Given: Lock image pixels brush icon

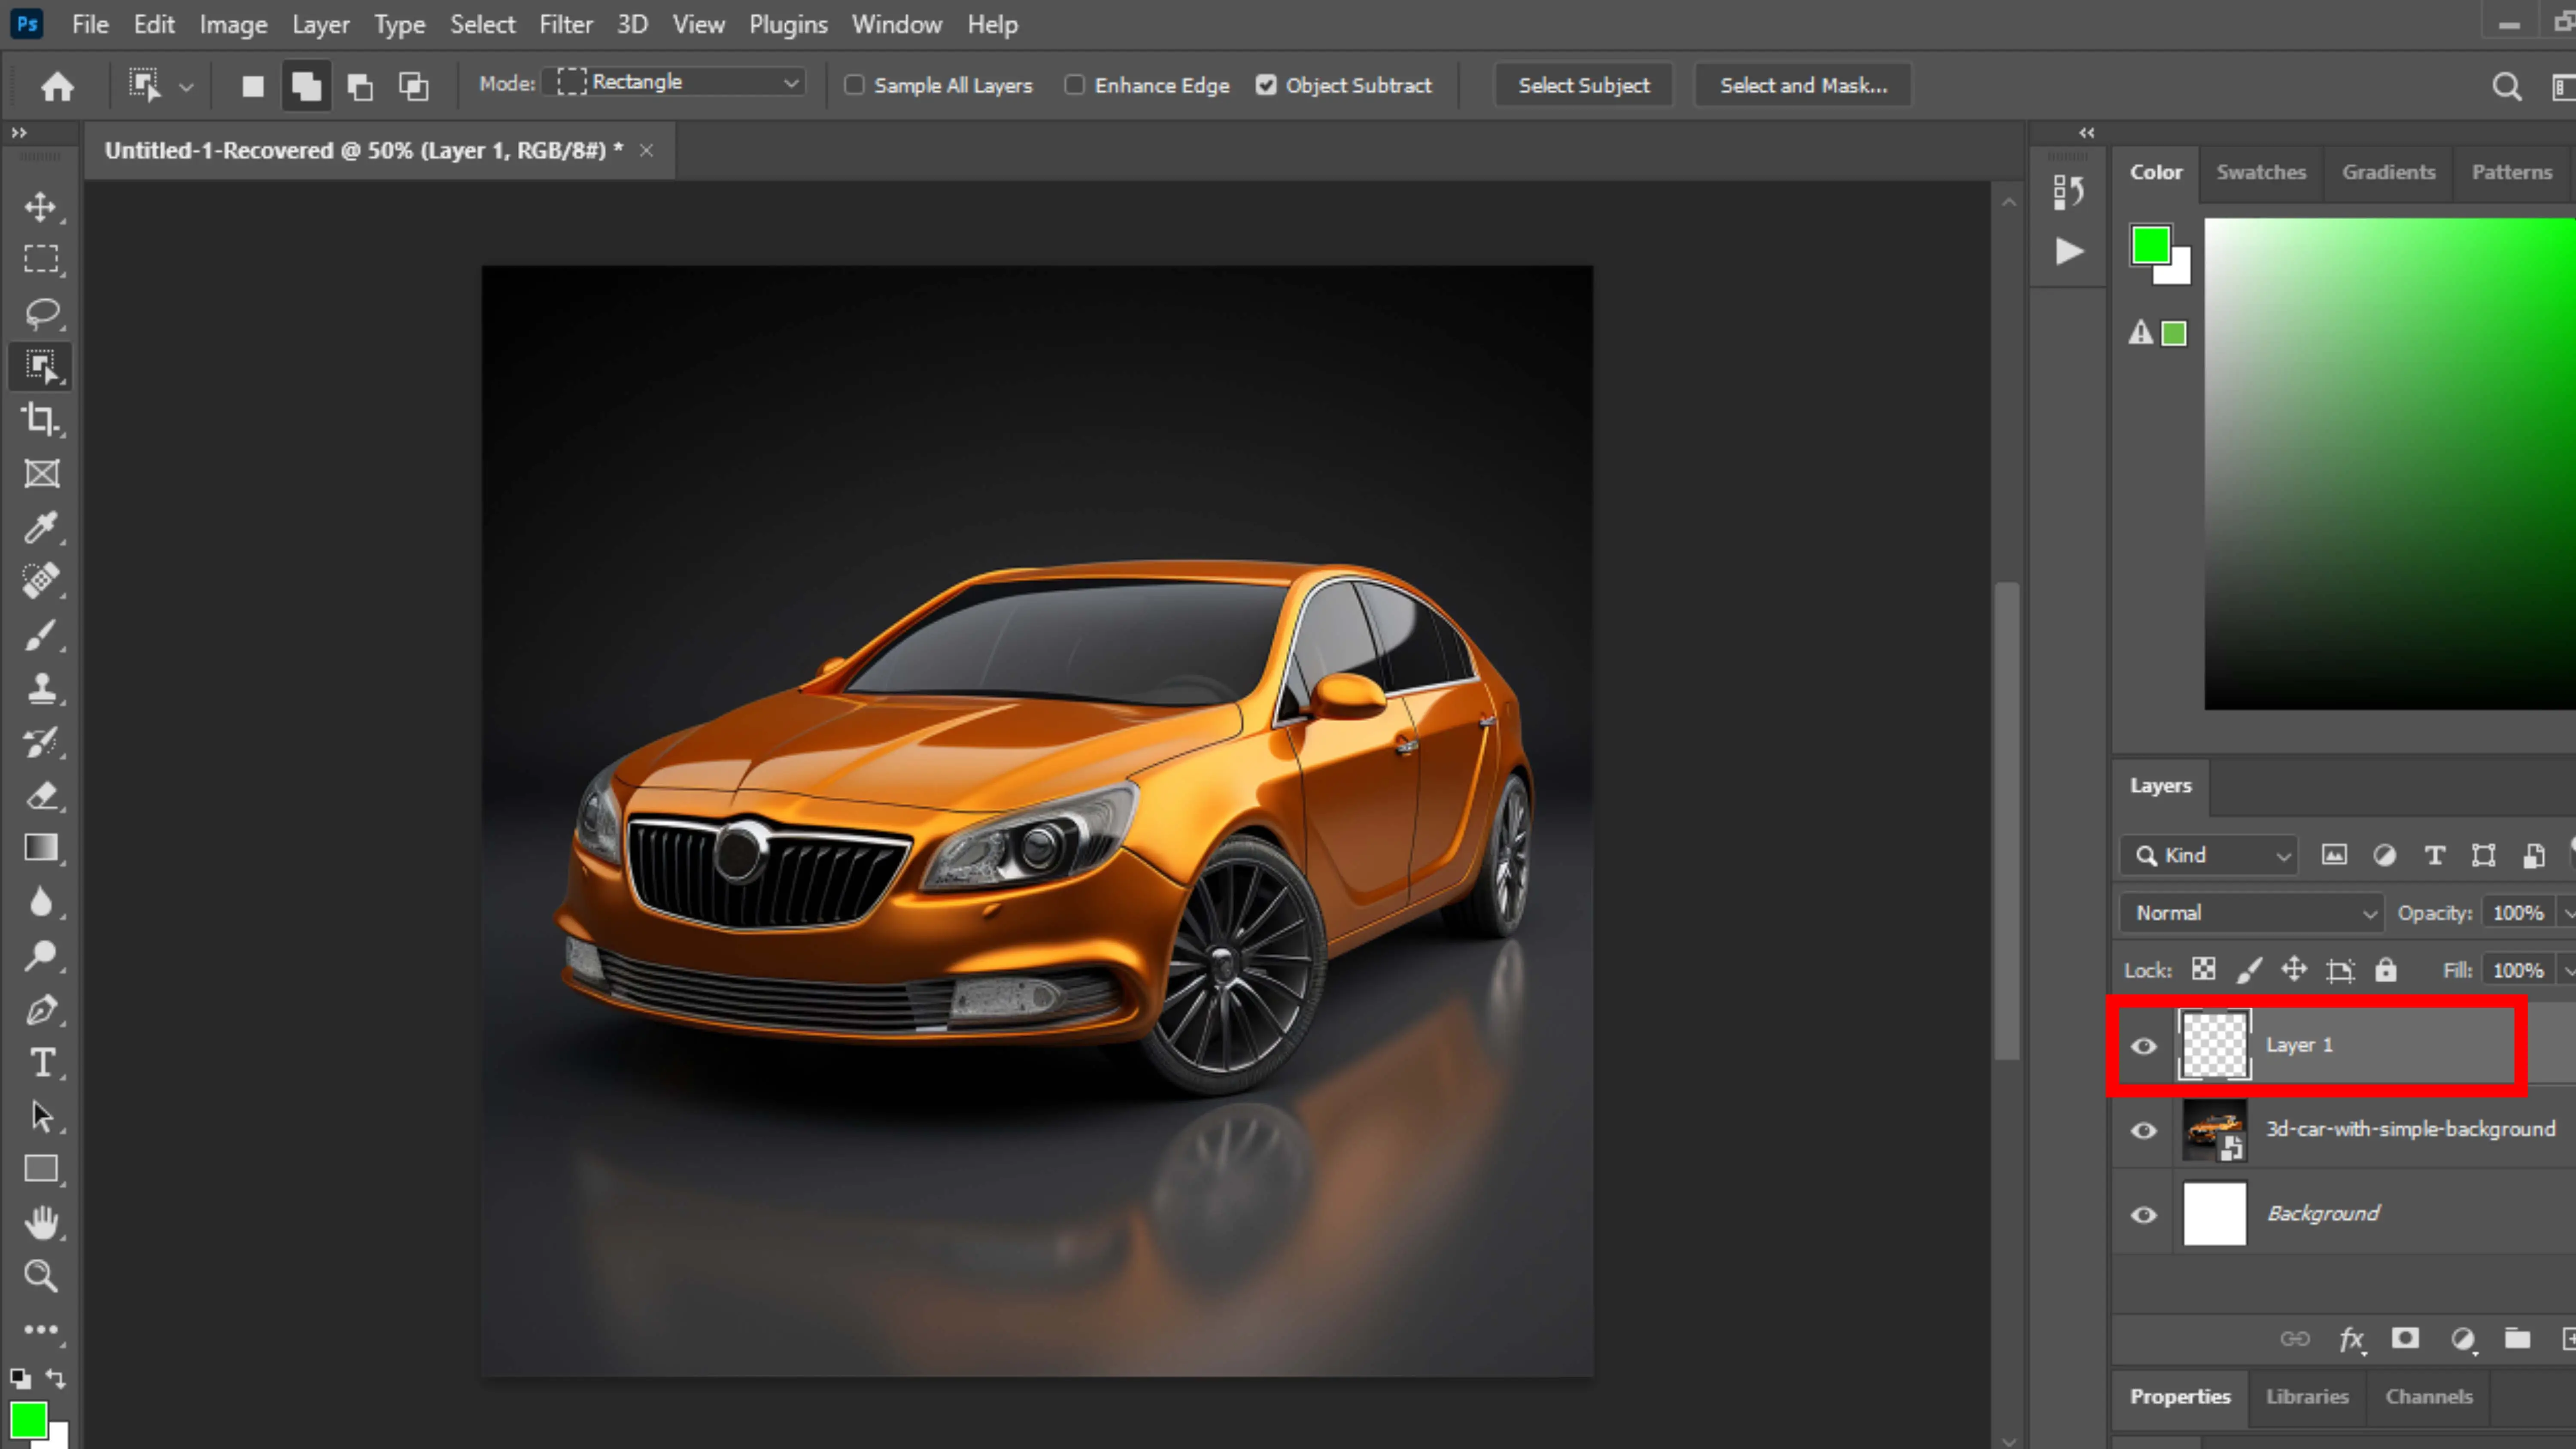Looking at the screenshot, I should click(x=2249, y=969).
